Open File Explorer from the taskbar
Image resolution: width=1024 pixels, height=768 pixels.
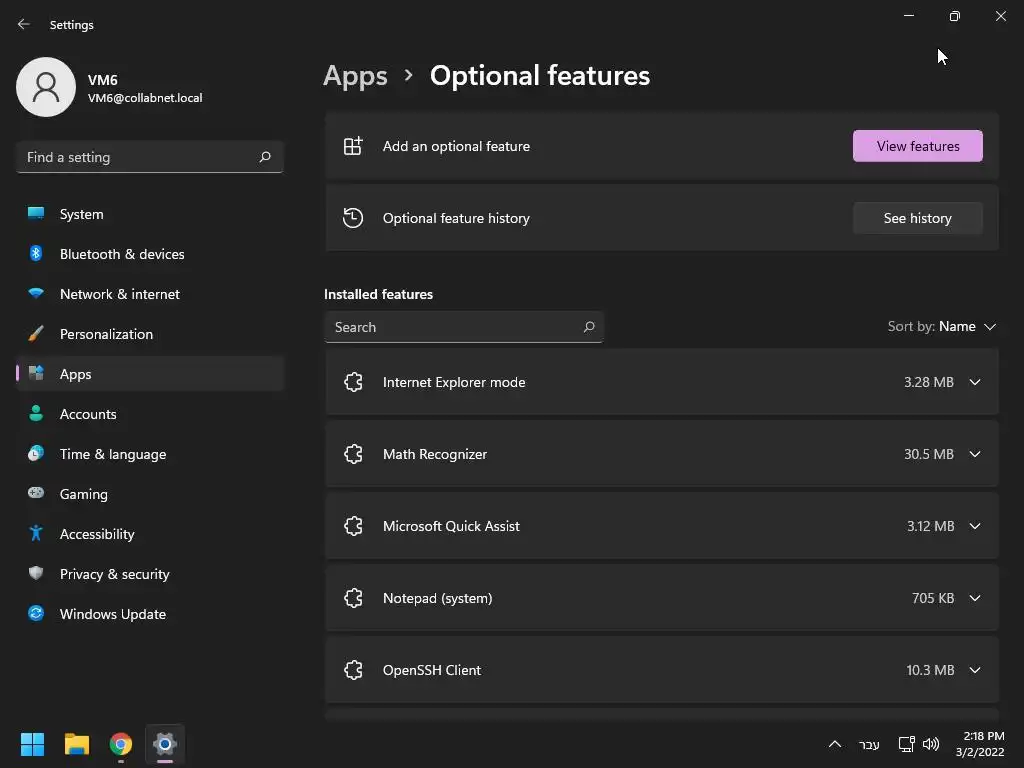(77, 744)
